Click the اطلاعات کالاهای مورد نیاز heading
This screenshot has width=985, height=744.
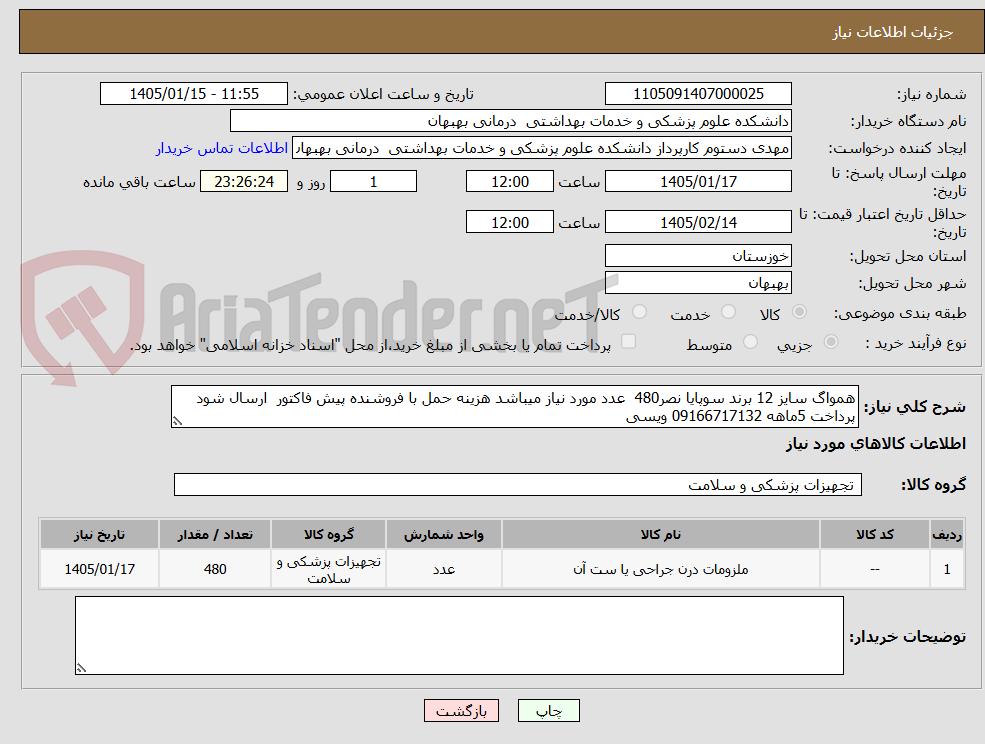click(x=876, y=444)
